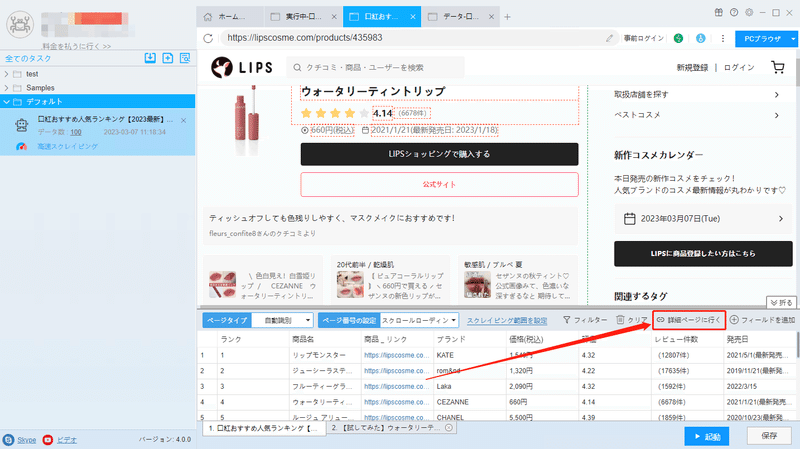Viewport: 800px width, 449px height.
Task: Select the 口紅おす browser tab
Action: [382, 17]
